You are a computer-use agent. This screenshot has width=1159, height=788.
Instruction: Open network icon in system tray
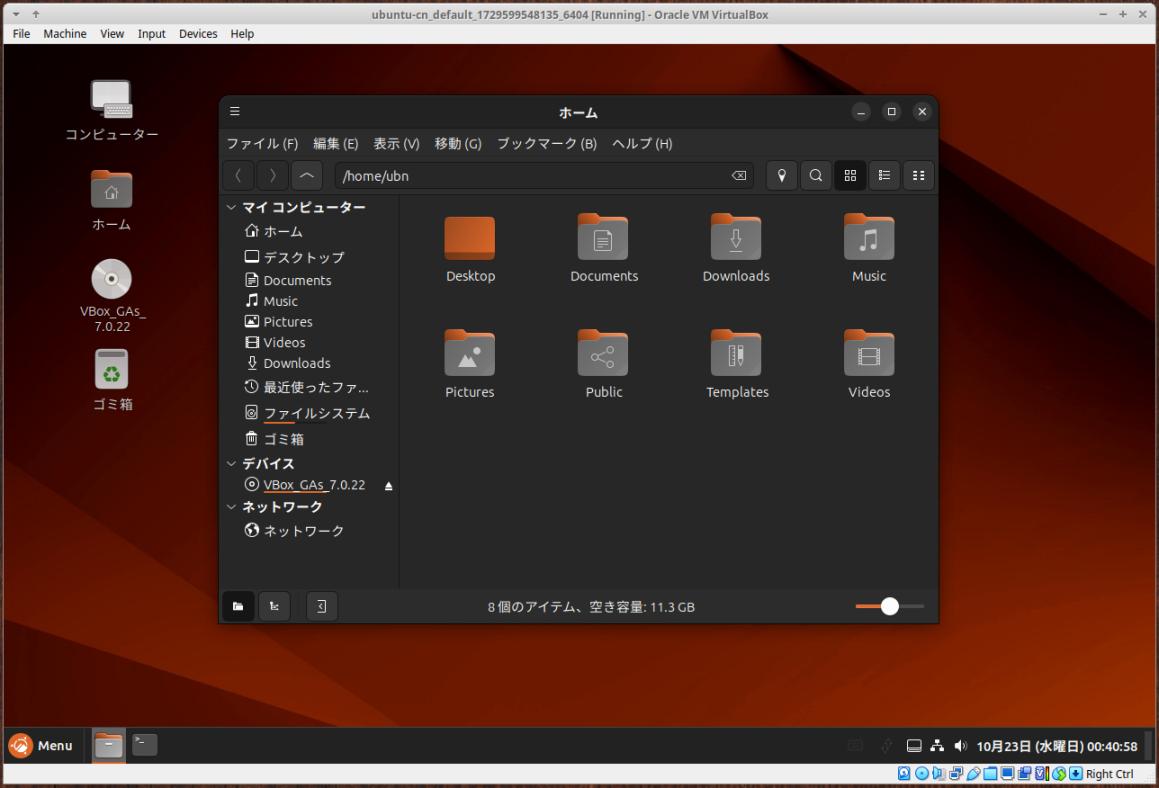tap(937, 746)
